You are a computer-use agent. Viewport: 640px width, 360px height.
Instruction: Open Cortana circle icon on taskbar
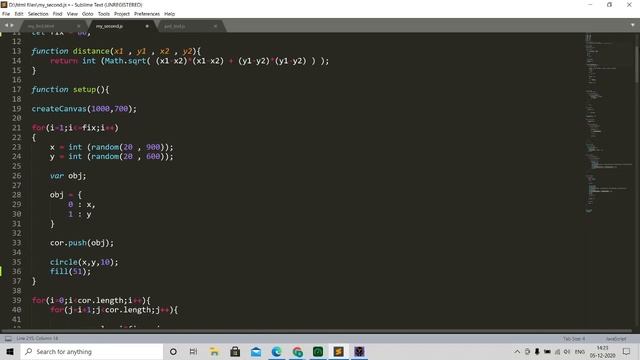[173, 351]
